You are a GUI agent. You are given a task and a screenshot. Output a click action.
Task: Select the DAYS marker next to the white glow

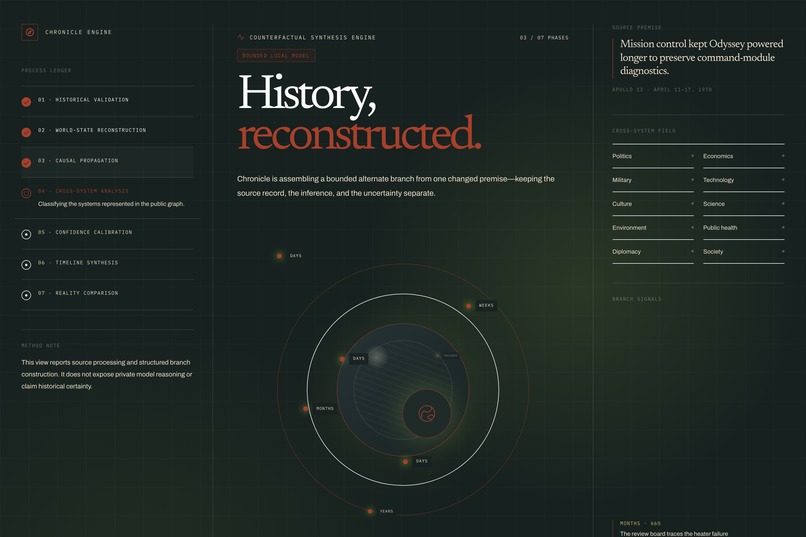(x=342, y=359)
